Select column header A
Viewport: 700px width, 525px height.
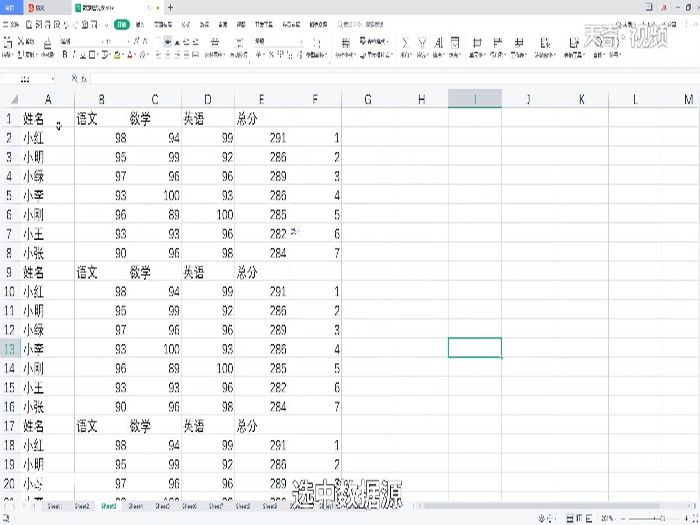pos(48,99)
